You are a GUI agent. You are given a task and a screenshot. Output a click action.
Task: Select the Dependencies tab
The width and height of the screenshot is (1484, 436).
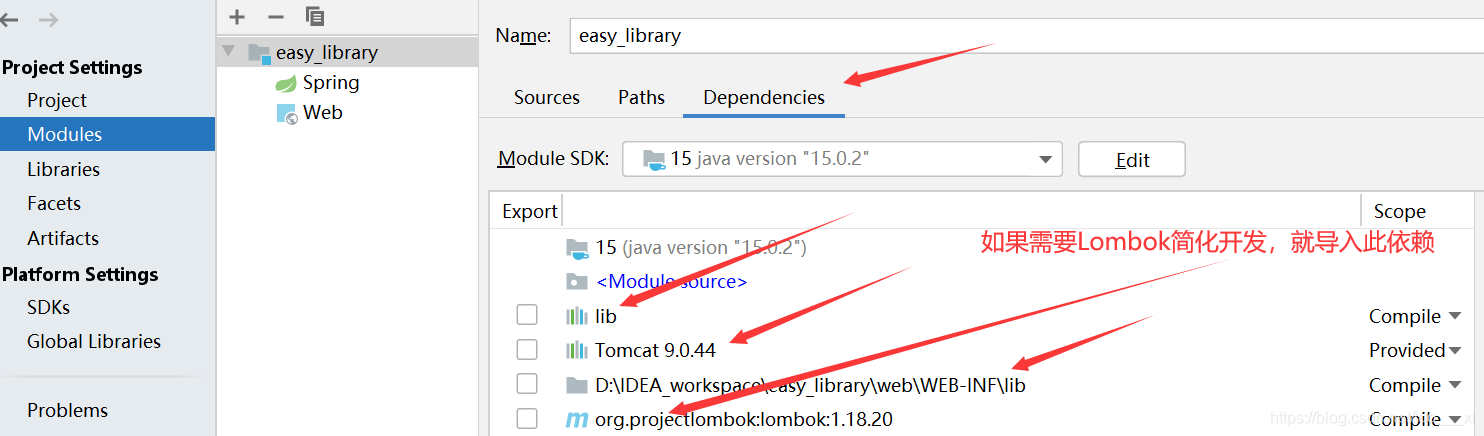click(764, 98)
